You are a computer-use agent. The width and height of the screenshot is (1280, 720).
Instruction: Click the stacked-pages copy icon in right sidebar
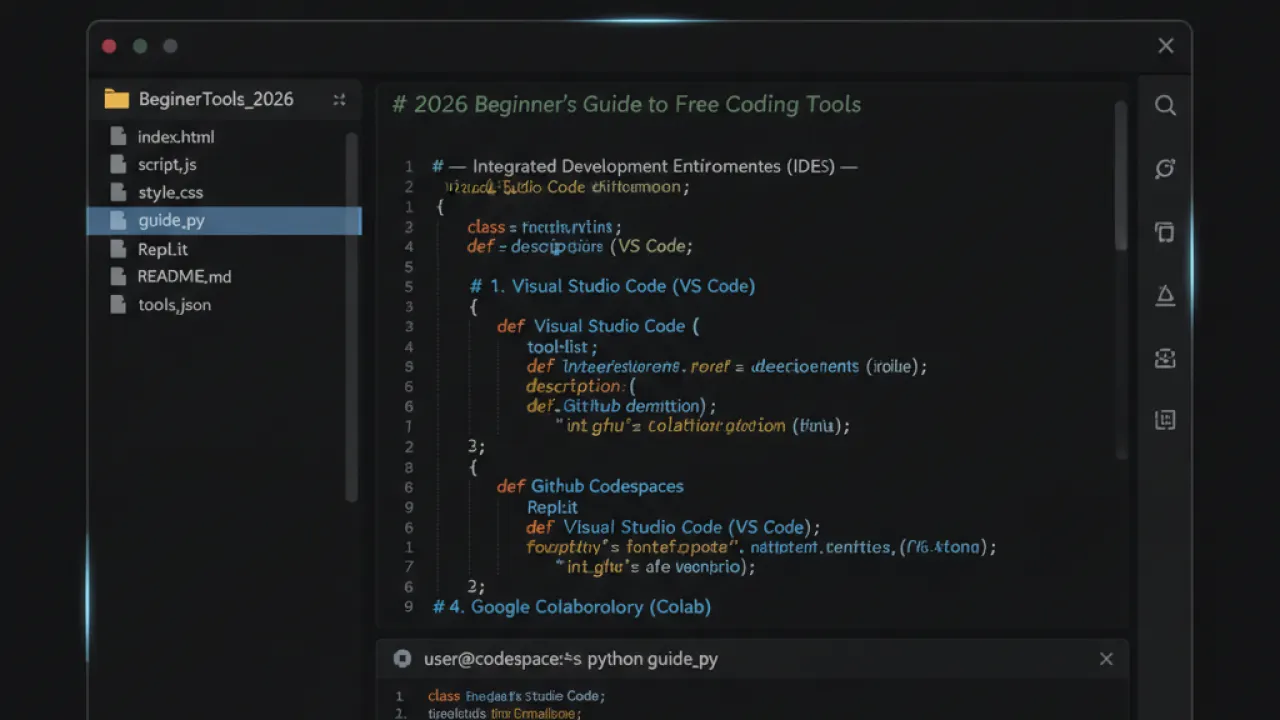pos(1165,232)
